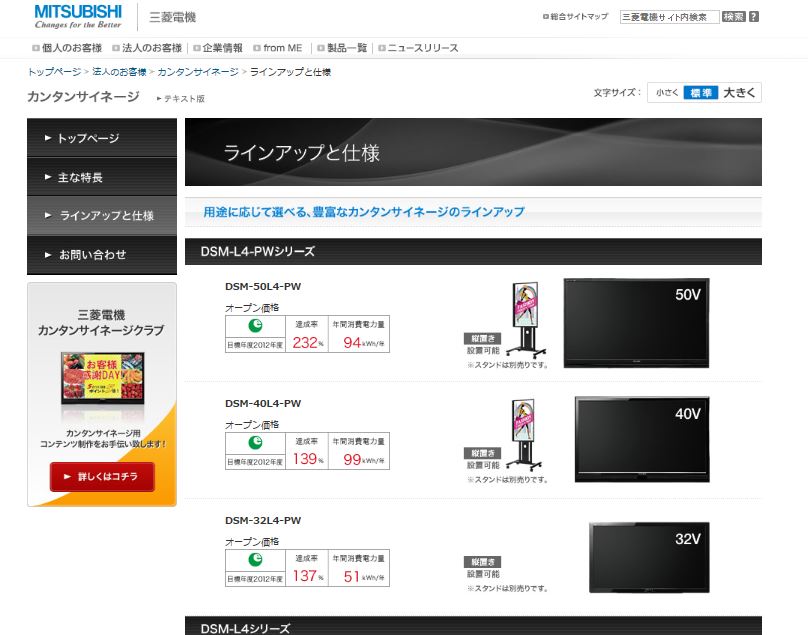
Task: Select トップページ in the sidebar
Action: (102, 138)
